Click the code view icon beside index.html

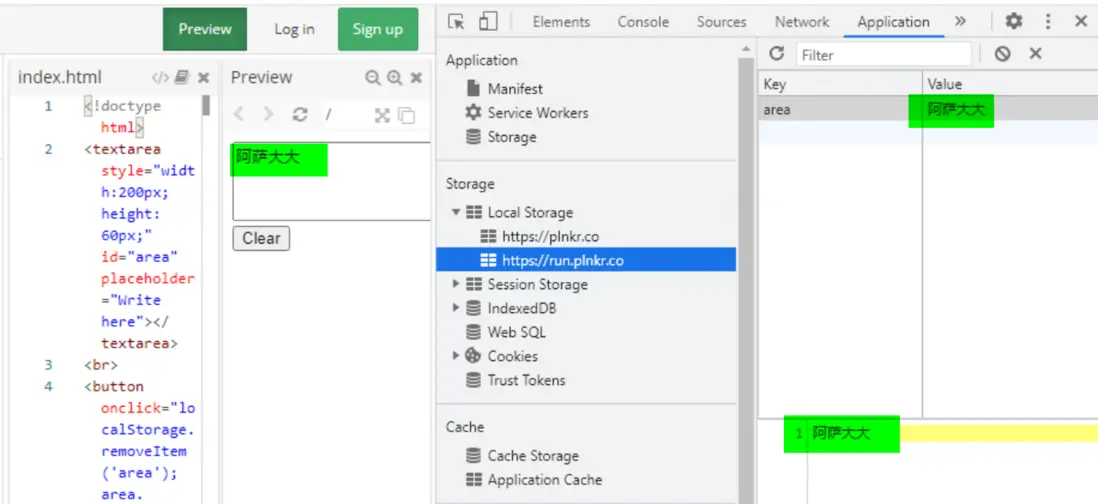[x=160, y=78]
